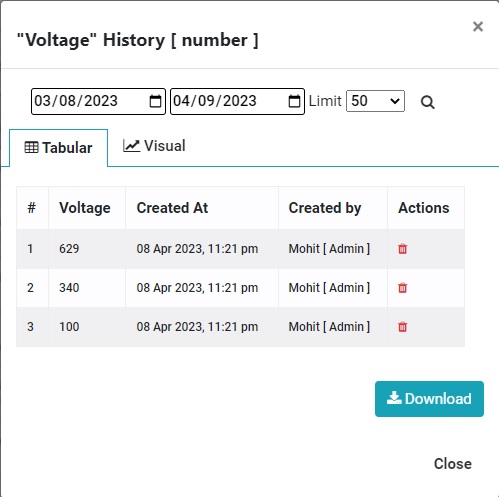Click the Close text button
This screenshot has width=499, height=497.
[453, 464]
